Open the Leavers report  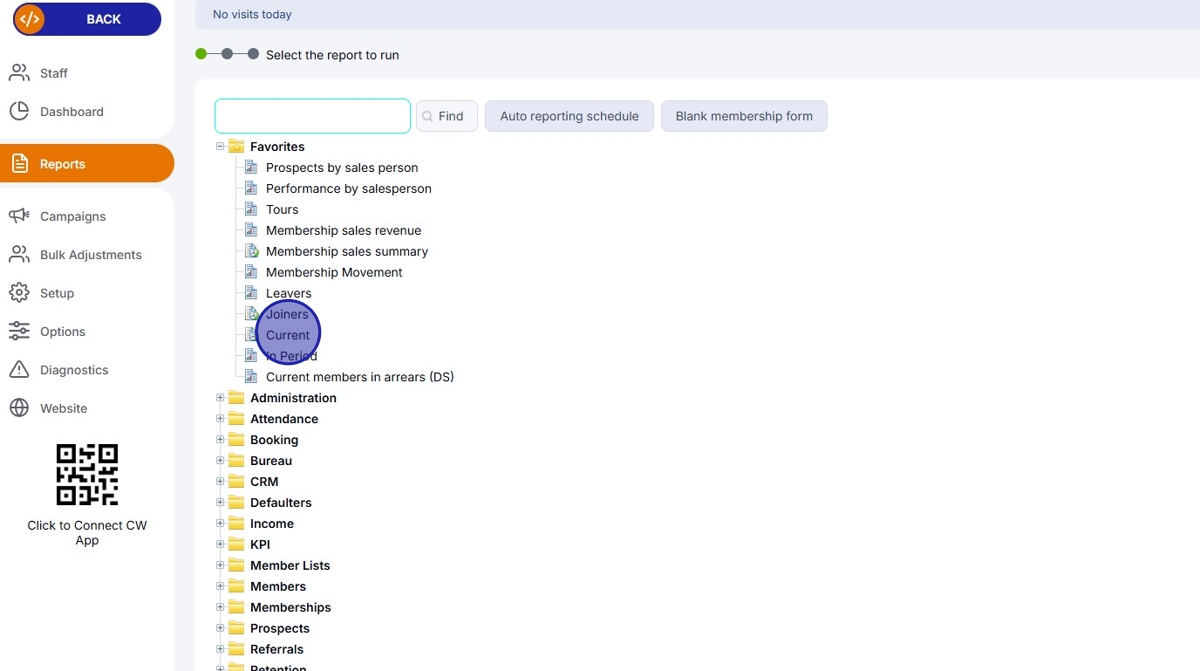[289, 294]
